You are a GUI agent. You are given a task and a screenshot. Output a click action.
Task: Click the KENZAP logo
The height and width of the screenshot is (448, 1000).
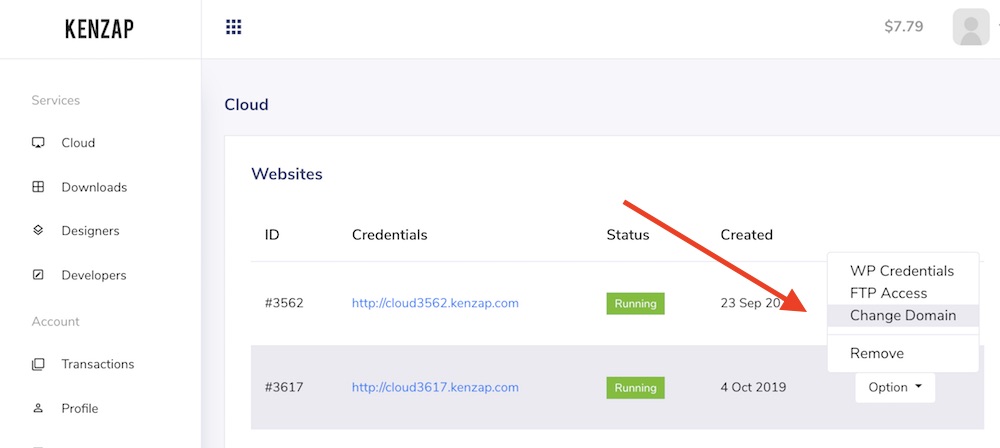click(x=99, y=29)
